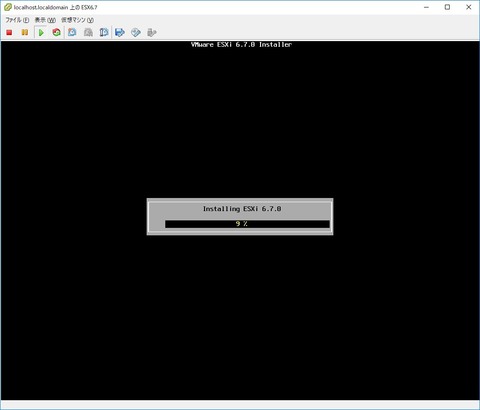Click the yellow Suspend pause icon
The height and width of the screenshot is (410, 480).
click(x=25, y=32)
